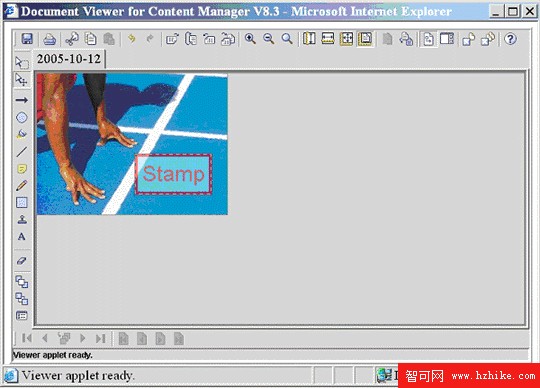Select the Eraser tool
Viewport: 540px width, 388px height.
tap(21, 261)
